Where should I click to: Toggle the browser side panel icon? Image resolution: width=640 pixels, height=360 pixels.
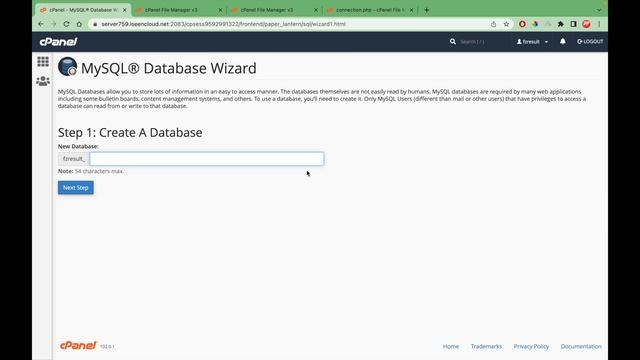click(573, 24)
